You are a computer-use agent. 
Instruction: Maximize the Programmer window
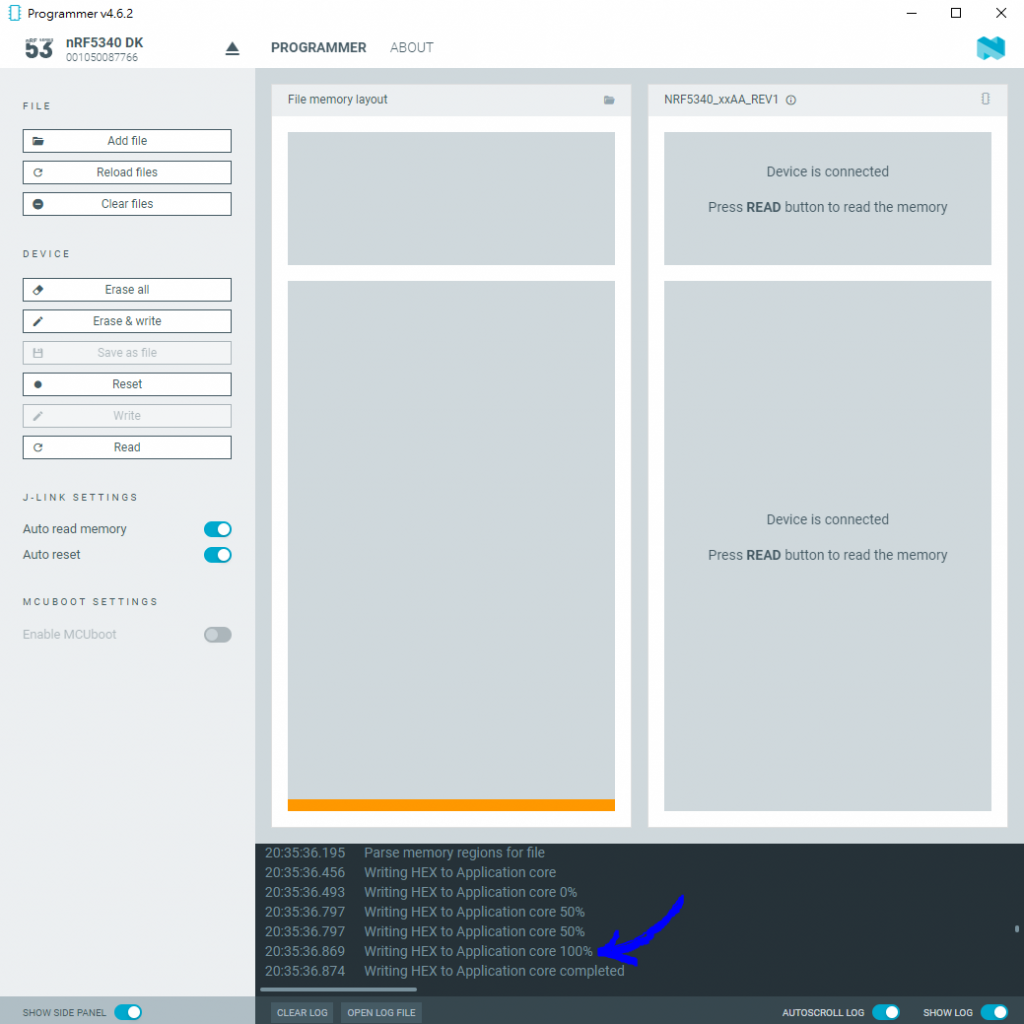(955, 13)
